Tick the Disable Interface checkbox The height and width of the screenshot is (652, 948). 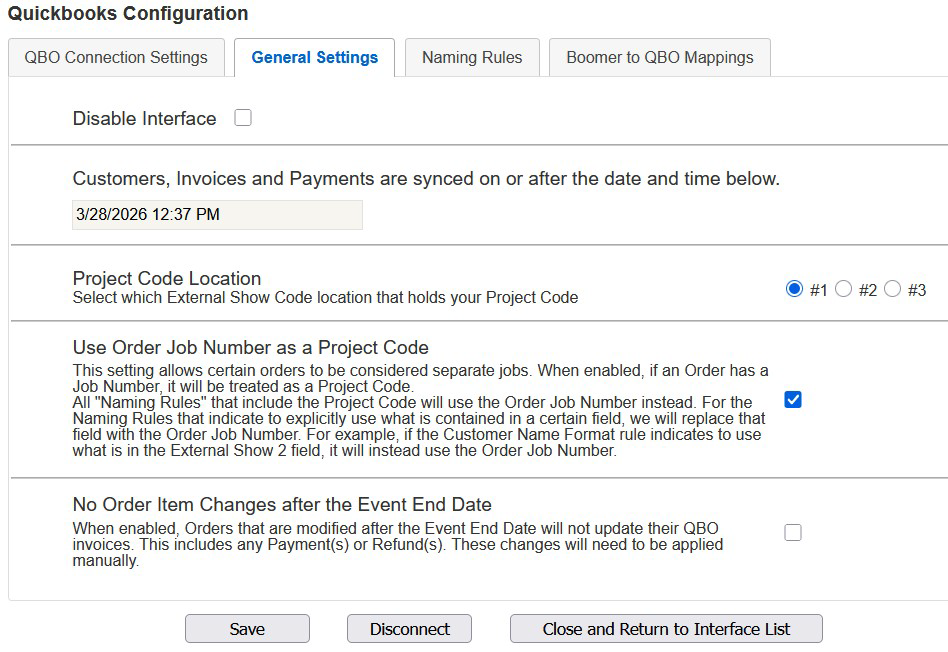coord(243,117)
